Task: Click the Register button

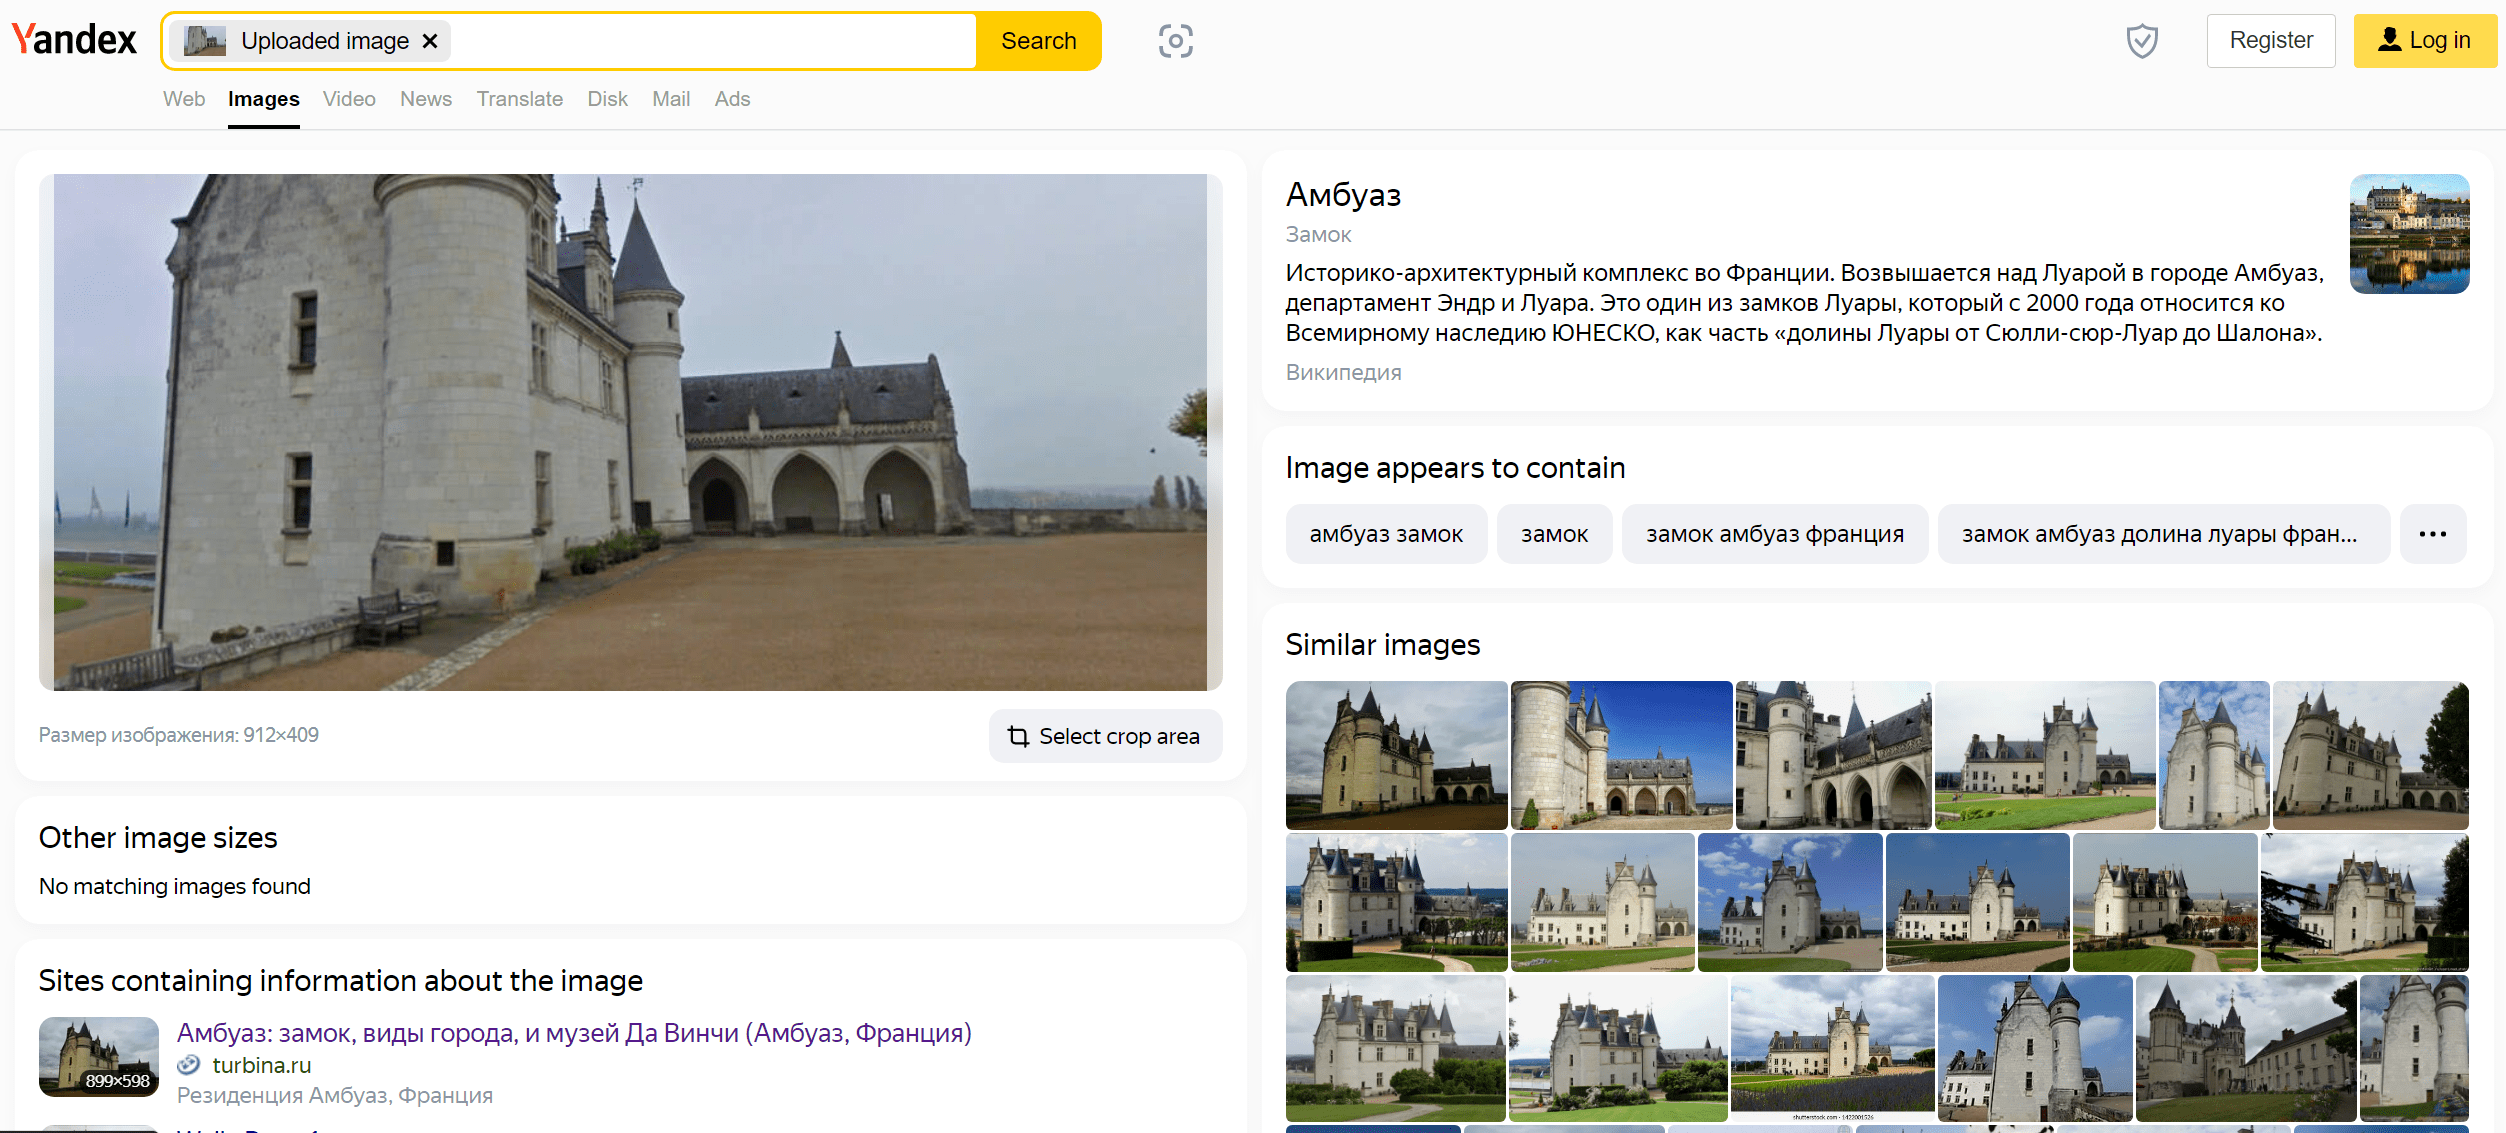Action: (x=2271, y=41)
